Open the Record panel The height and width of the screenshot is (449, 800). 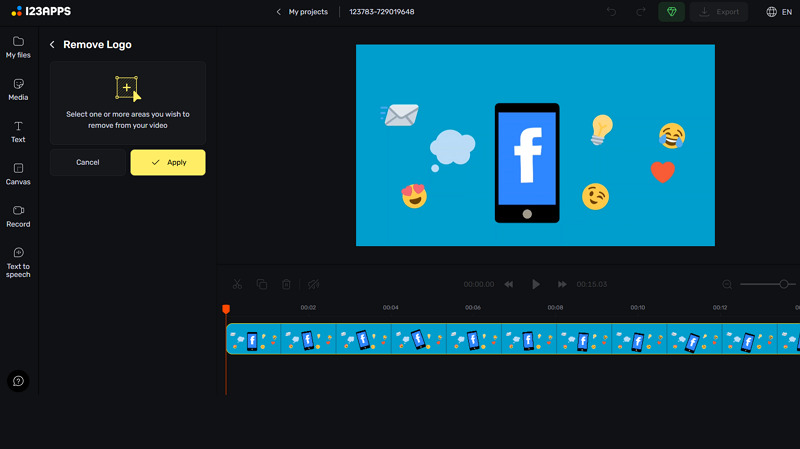point(18,216)
